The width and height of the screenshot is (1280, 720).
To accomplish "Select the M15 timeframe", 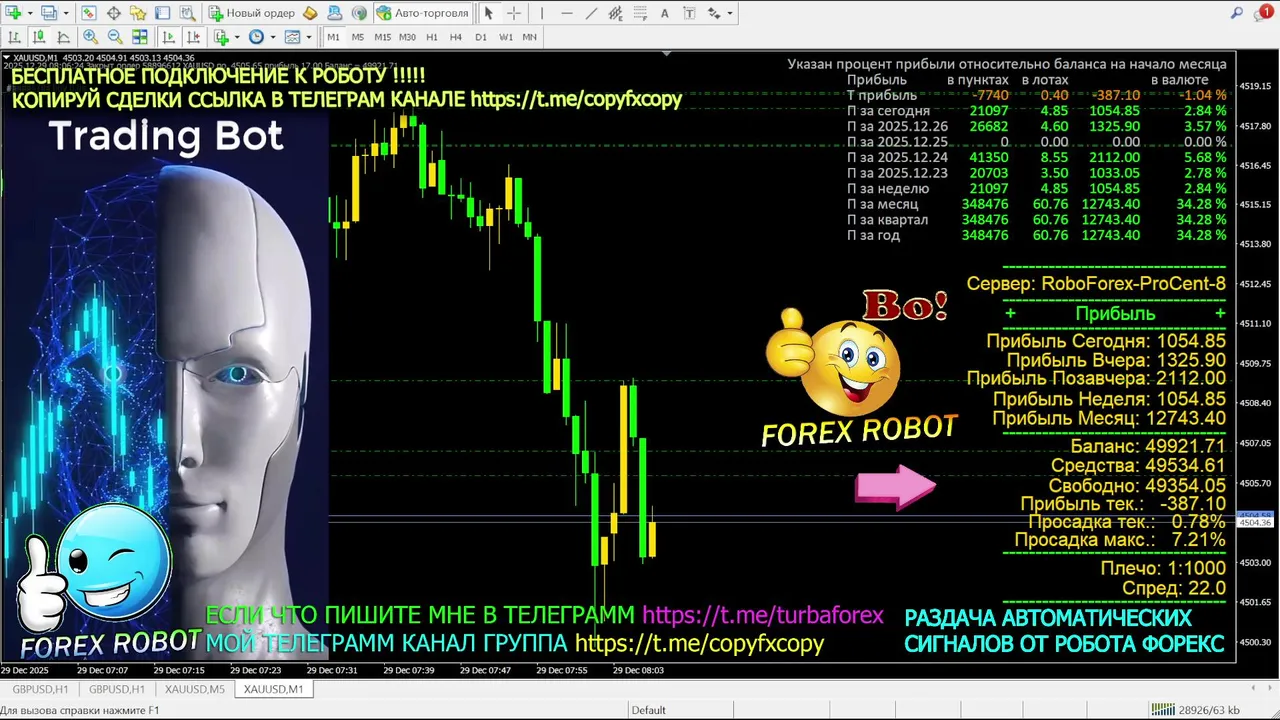I will (x=383, y=37).
